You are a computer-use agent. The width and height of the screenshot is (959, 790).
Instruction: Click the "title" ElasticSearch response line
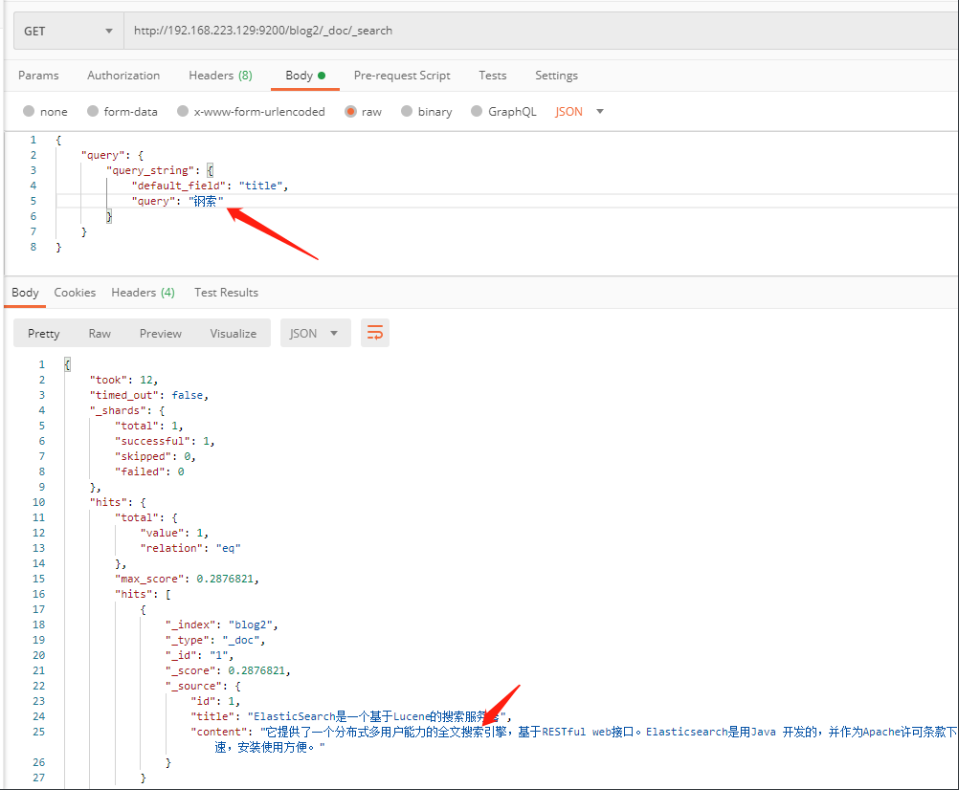(350, 716)
